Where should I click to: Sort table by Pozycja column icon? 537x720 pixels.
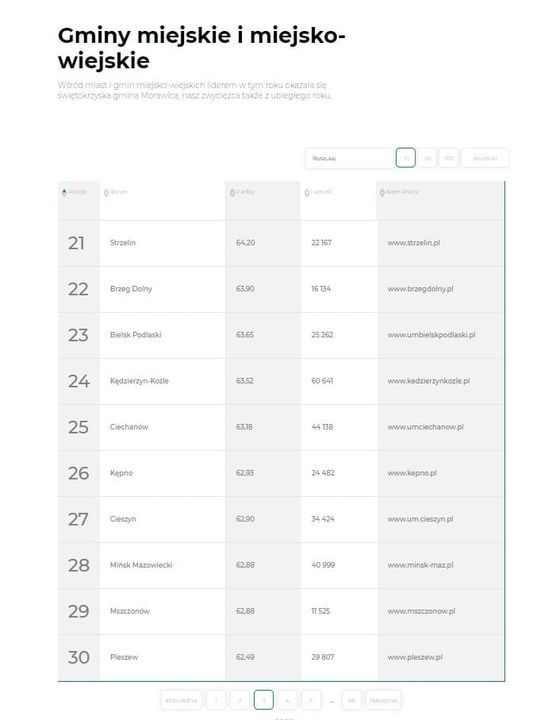tap(64, 192)
